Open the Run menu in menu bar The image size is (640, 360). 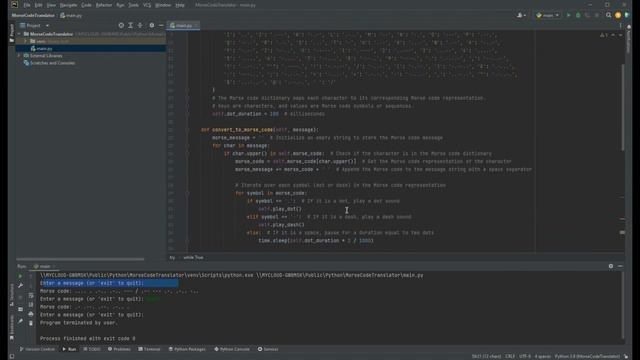pyautogui.click(x=120, y=5)
